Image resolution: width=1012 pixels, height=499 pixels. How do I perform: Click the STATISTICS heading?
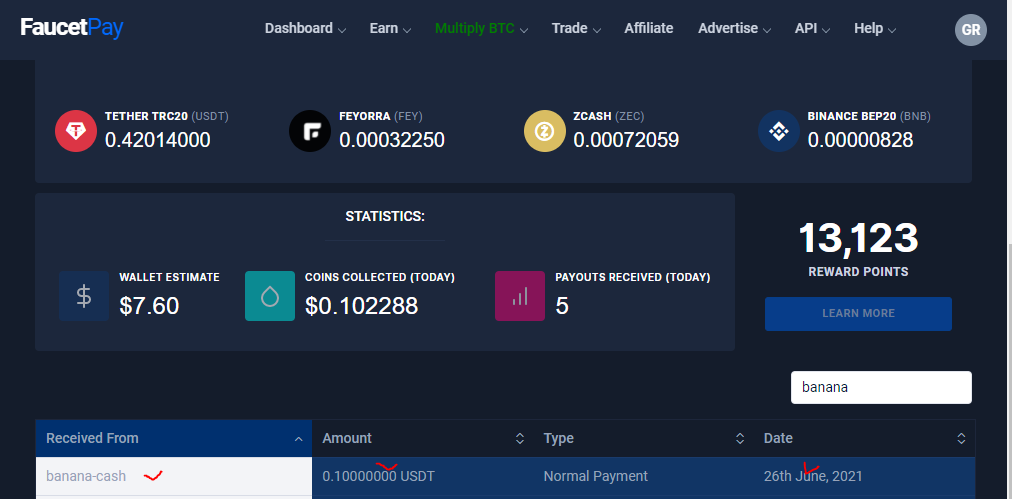click(385, 217)
